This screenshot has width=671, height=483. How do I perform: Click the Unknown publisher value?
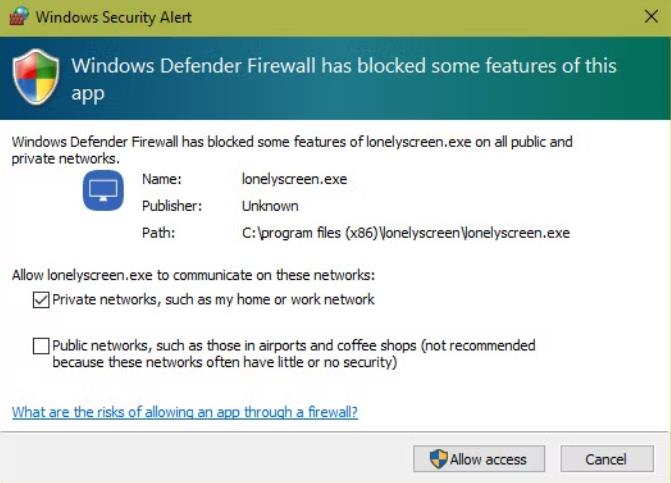click(270, 206)
